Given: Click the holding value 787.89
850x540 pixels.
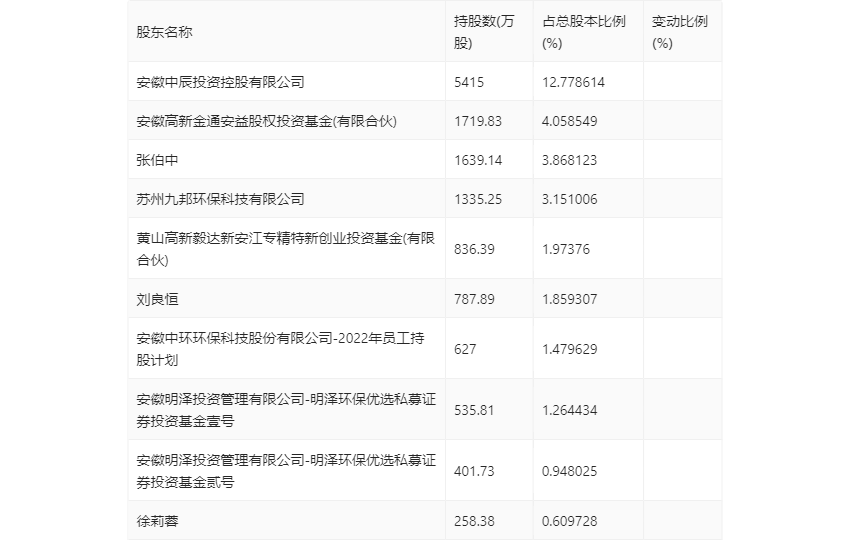Looking at the screenshot, I should click(x=474, y=299).
